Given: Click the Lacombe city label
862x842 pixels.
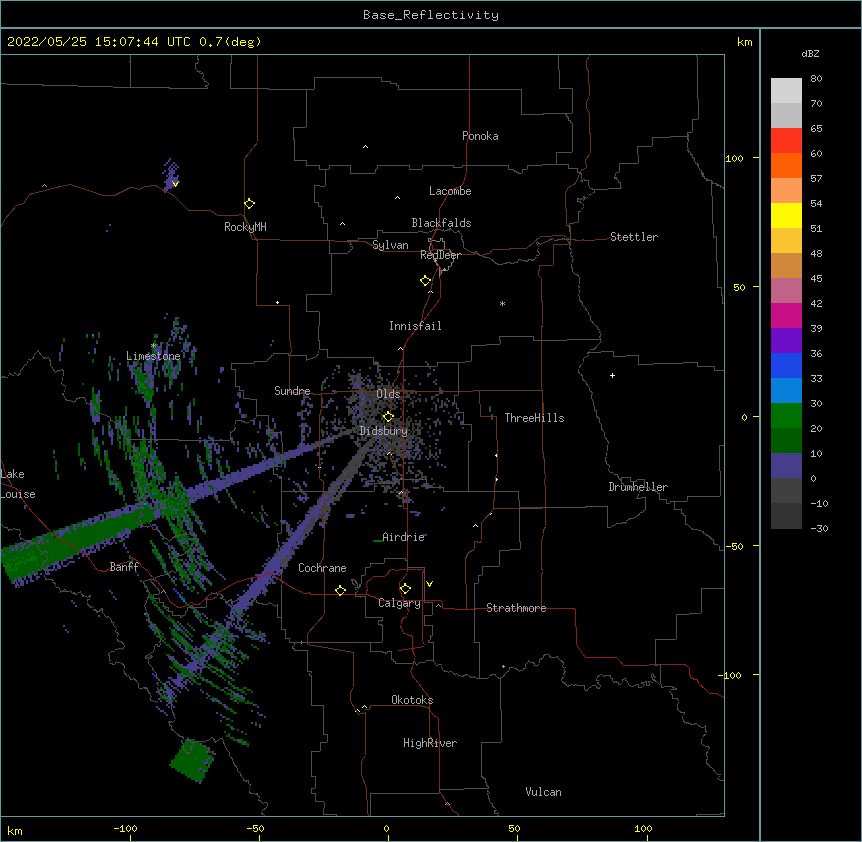Looking at the screenshot, I should [450, 191].
